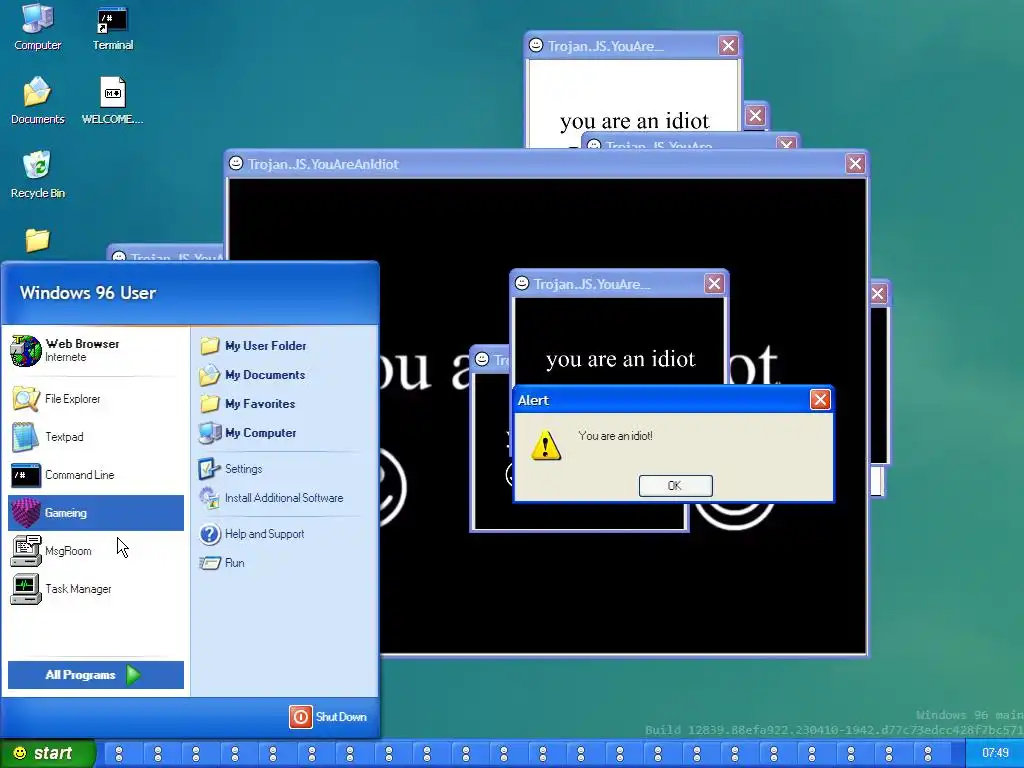Launch Task Manager from start menu
The width and height of the screenshot is (1024, 768).
(96, 588)
